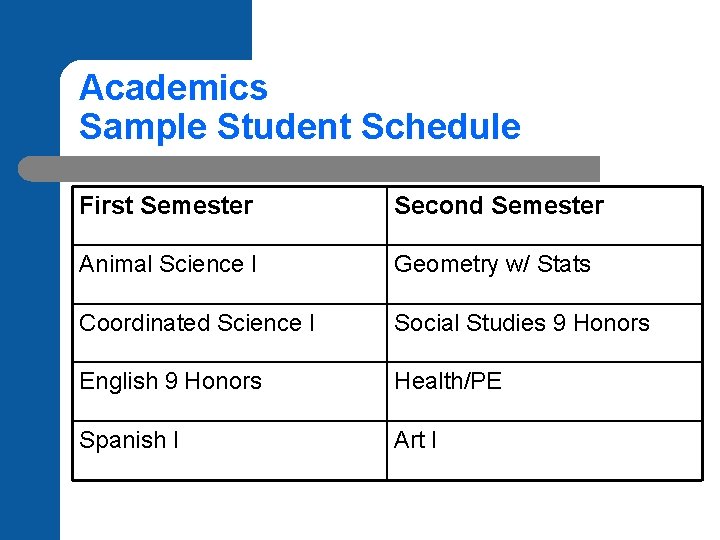The width and height of the screenshot is (720, 540).
Task: Select the "Second Semester" header cell
Action: 499,206
